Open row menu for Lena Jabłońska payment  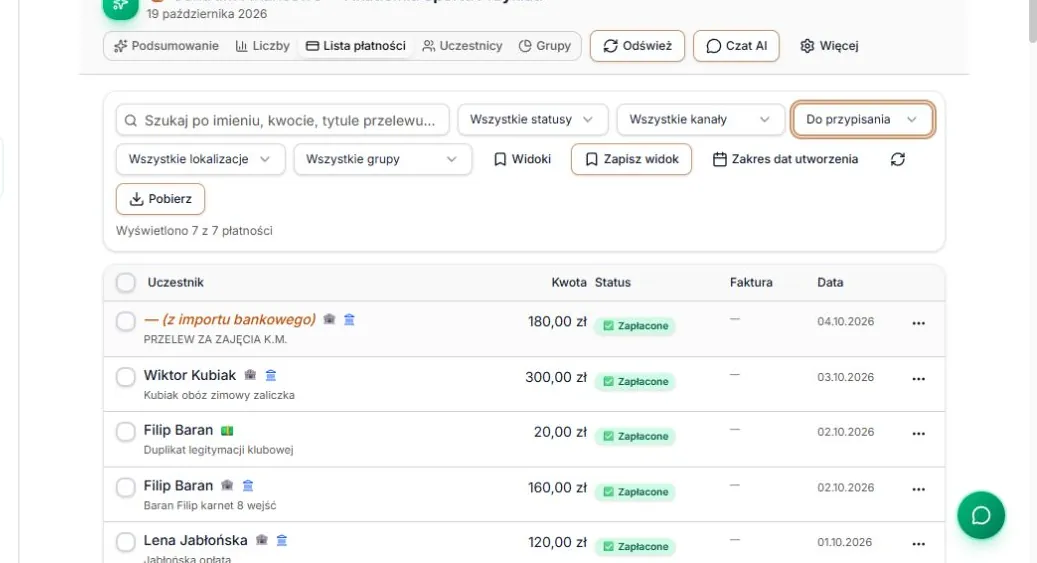pos(919,544)
